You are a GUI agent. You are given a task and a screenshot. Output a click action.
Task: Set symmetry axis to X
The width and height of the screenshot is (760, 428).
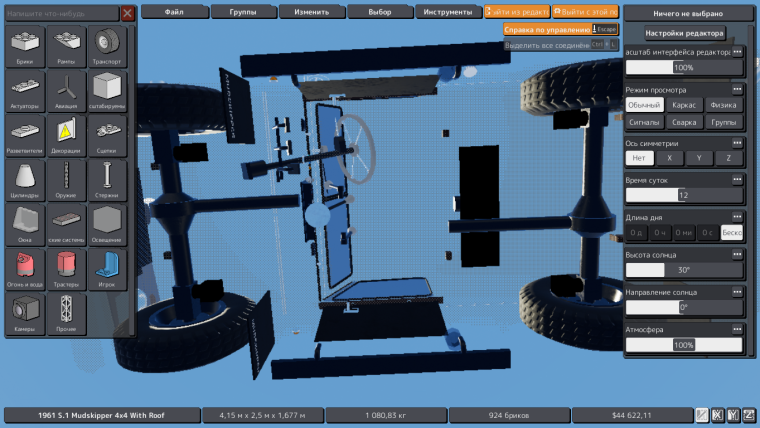[x=669, y=158]
